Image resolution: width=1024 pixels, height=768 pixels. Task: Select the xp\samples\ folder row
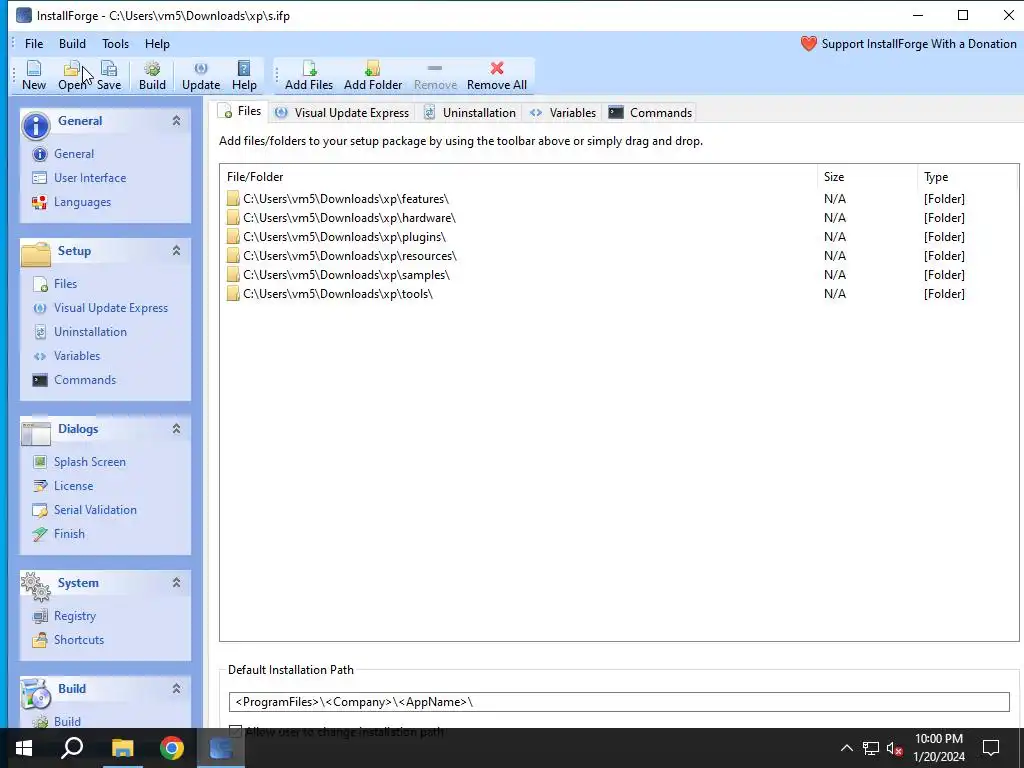click(x=618, y=275)
